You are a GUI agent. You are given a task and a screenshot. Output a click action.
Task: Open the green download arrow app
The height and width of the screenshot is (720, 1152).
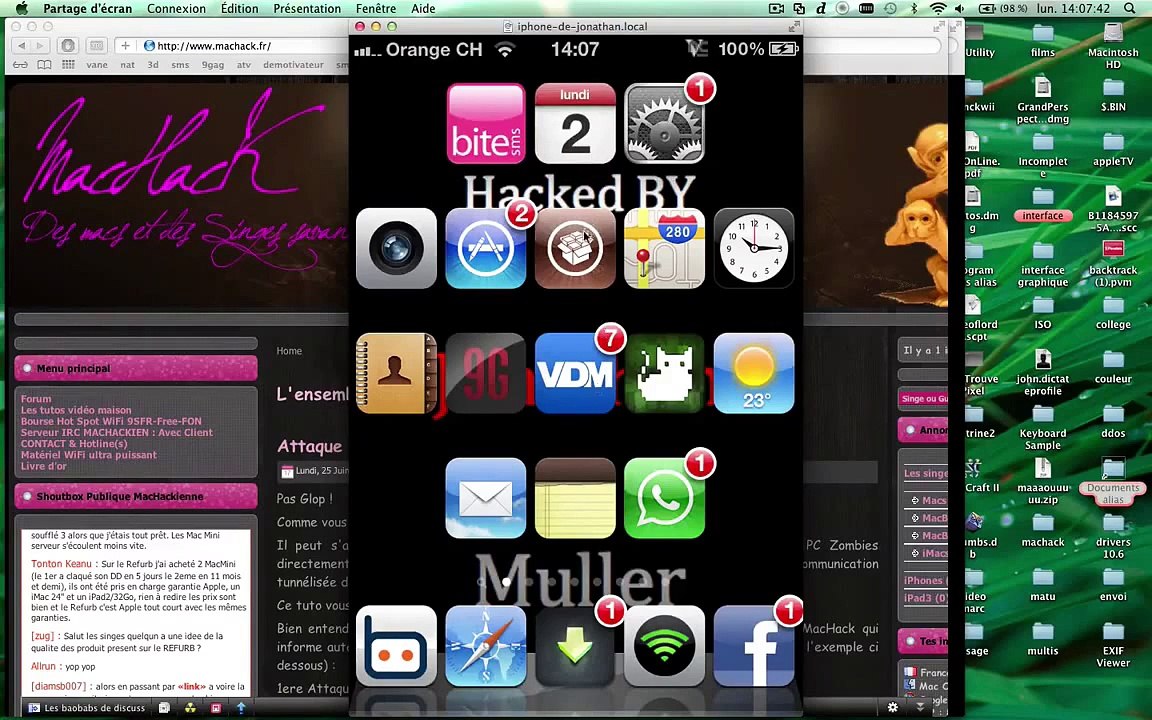tap(575, 646)
